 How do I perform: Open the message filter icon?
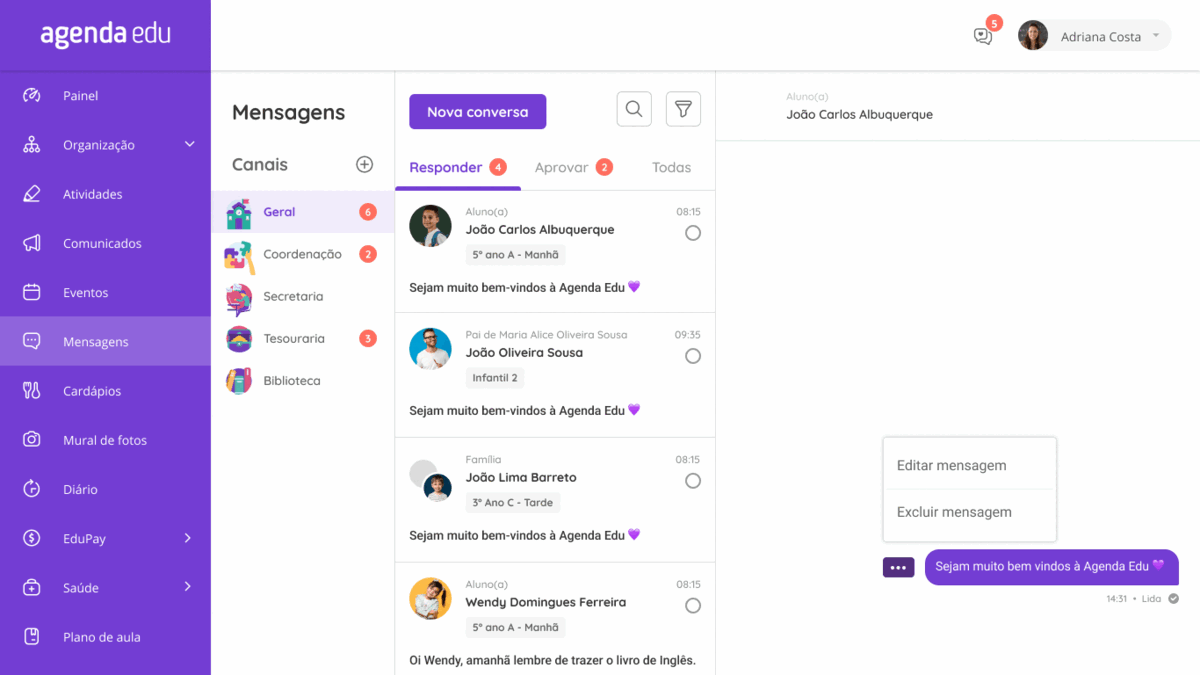(683, 109)
